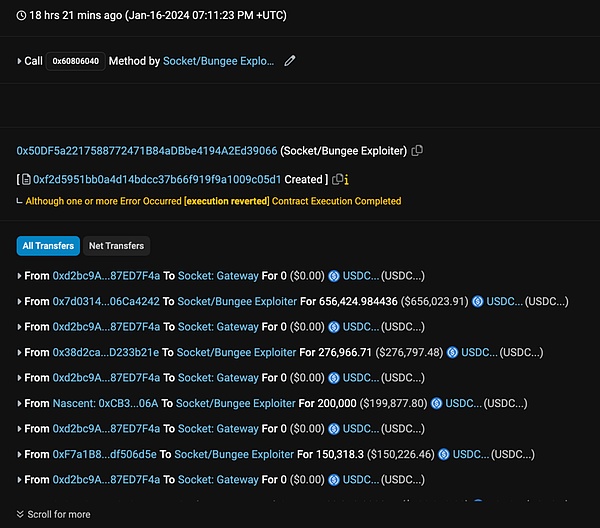Click the USDC token icon in 276,966.71 row

(453, 352)
